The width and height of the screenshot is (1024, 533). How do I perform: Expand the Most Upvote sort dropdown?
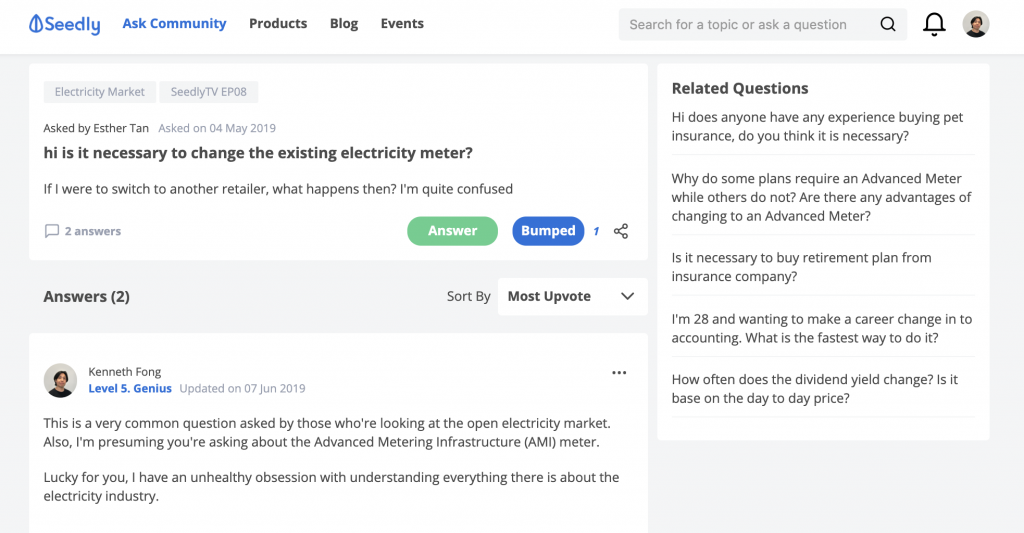(573, 297)
